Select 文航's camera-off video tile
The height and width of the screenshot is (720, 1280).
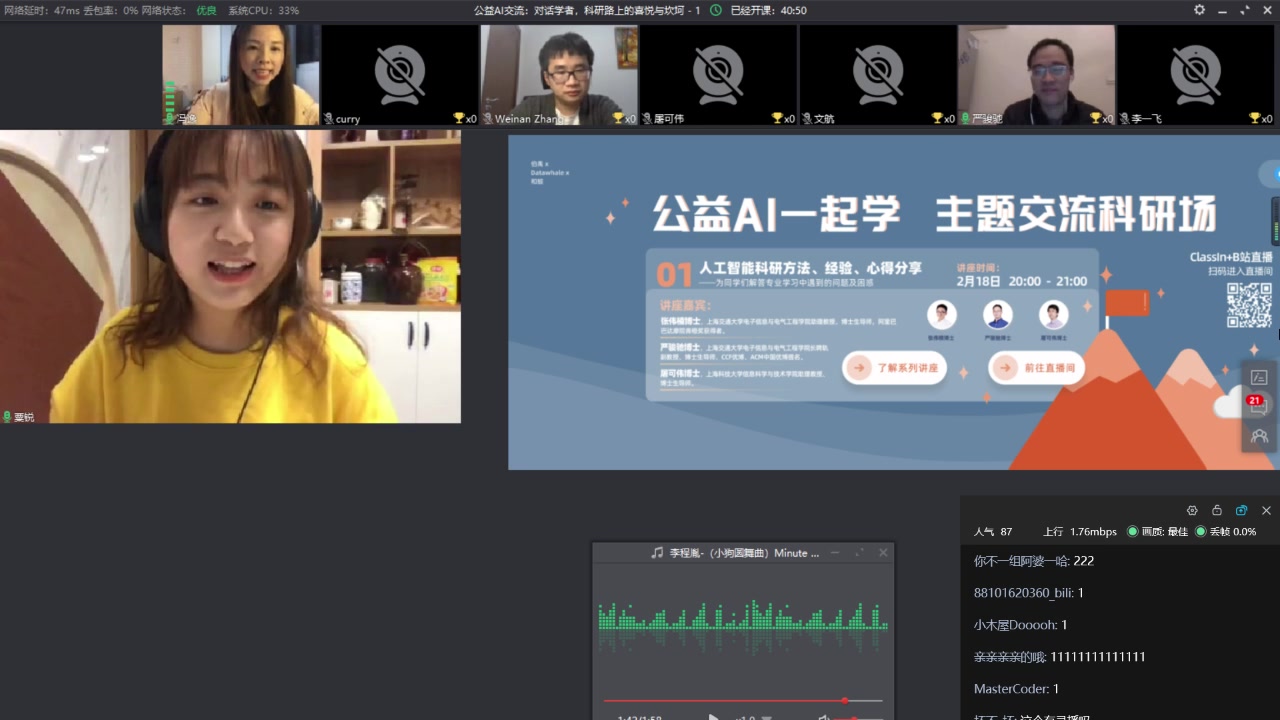click(x=878, y=75)
